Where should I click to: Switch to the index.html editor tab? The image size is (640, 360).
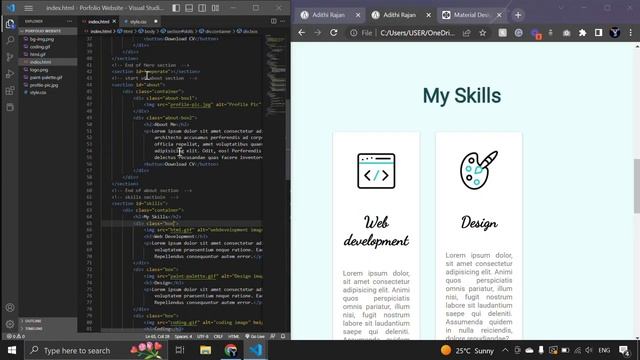point(98,21)
